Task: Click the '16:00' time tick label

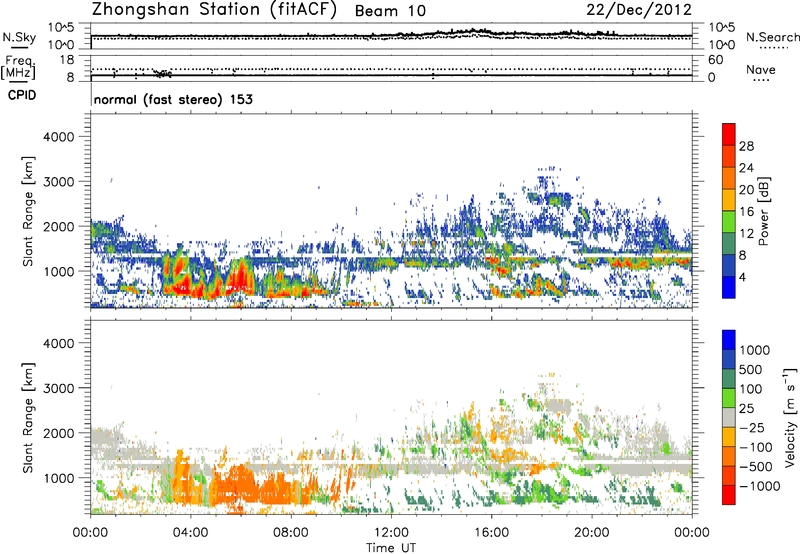Action: point(491,533)
